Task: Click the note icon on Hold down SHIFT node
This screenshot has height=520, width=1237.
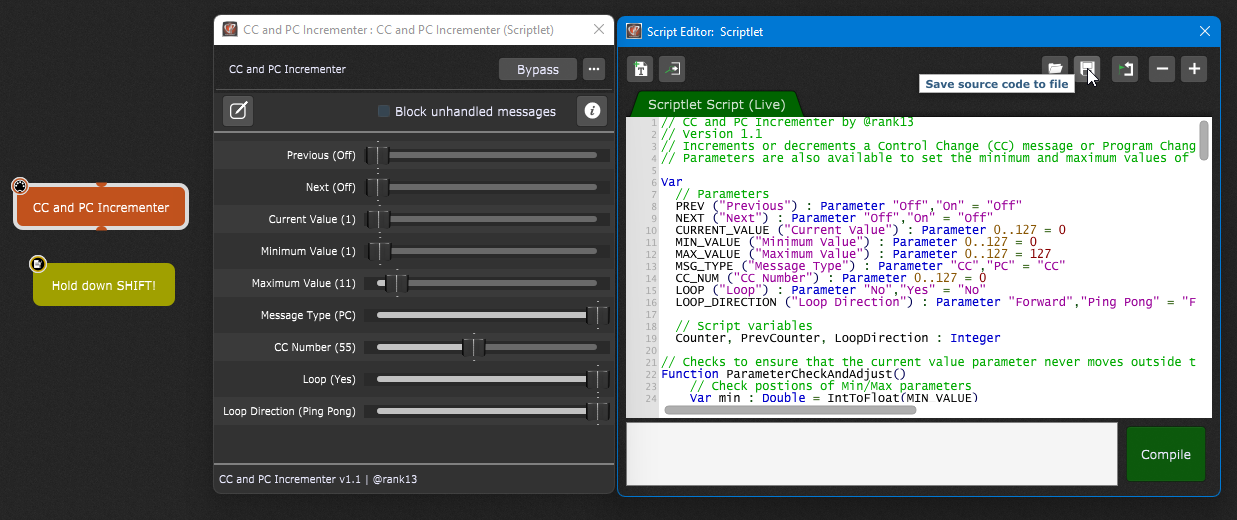Action: point(37,264)
